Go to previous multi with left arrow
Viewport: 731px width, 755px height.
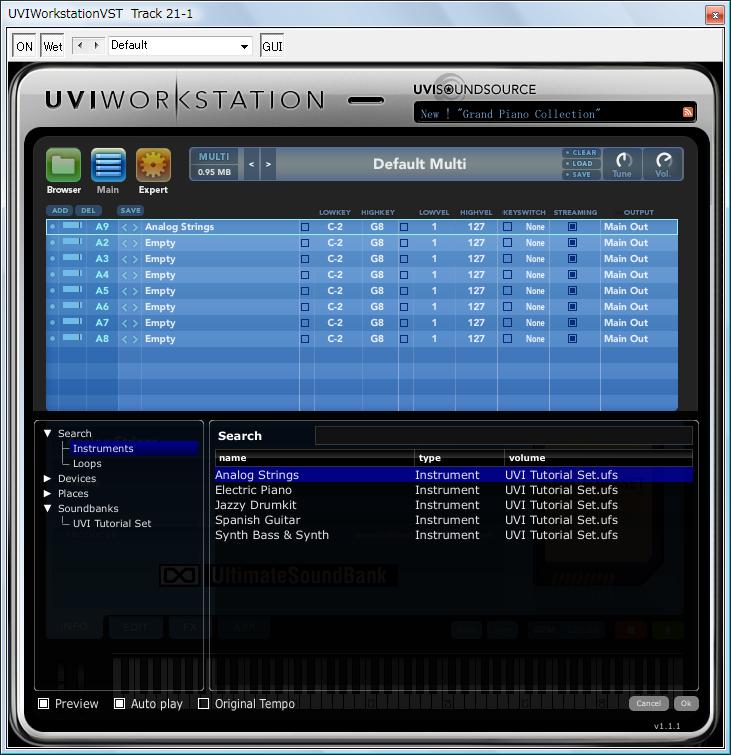251,164
